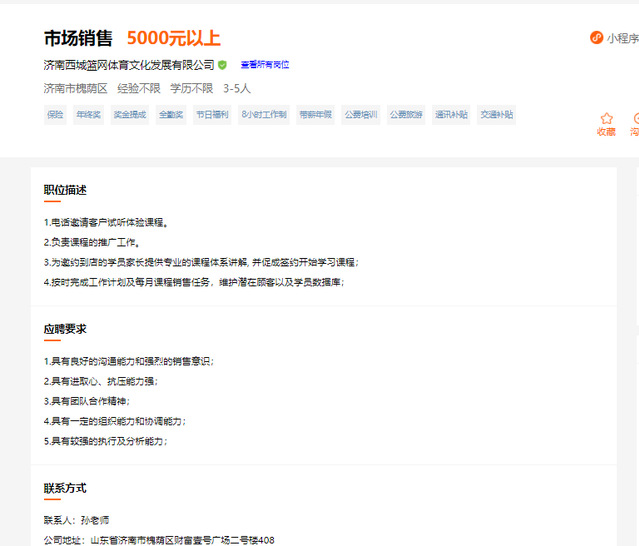Click the 应聘要求 section heading
This screenshot has width=639, height=546.
pos(65,329)
